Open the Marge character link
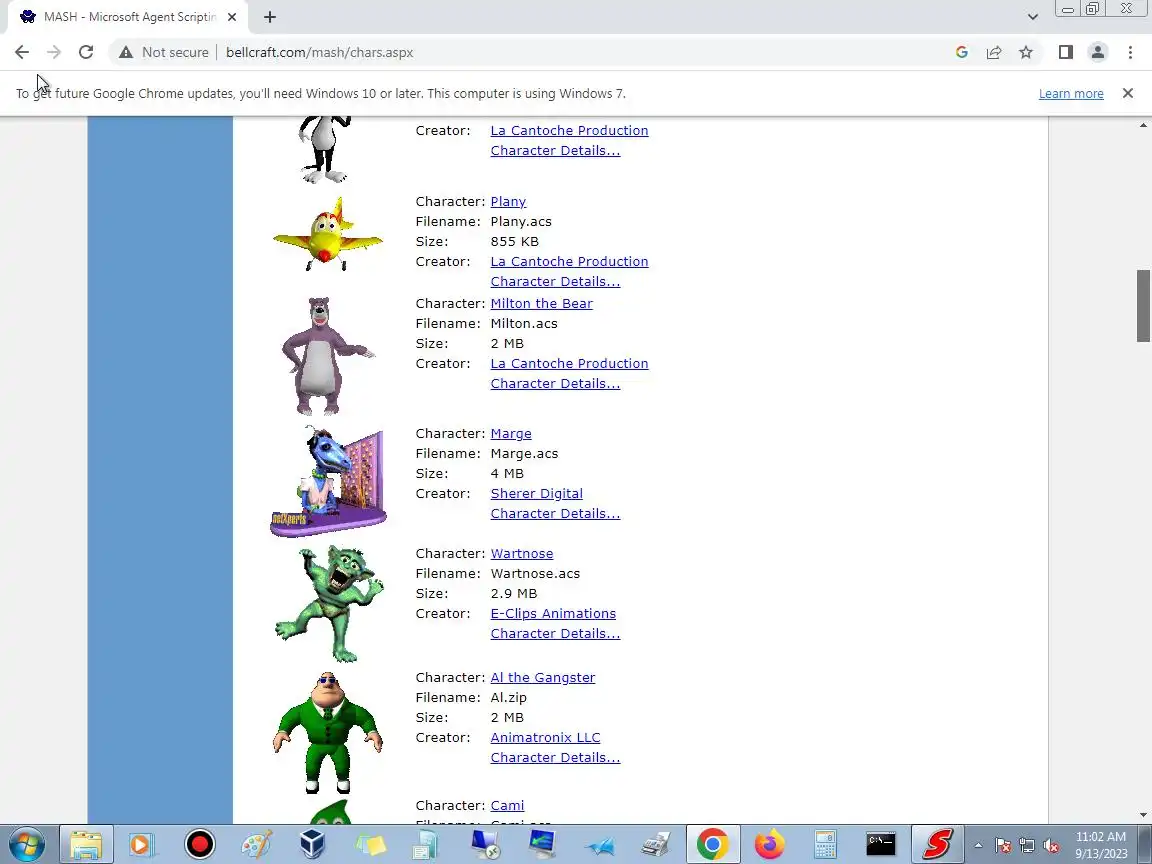1152x864 pixels. point(511,433)
